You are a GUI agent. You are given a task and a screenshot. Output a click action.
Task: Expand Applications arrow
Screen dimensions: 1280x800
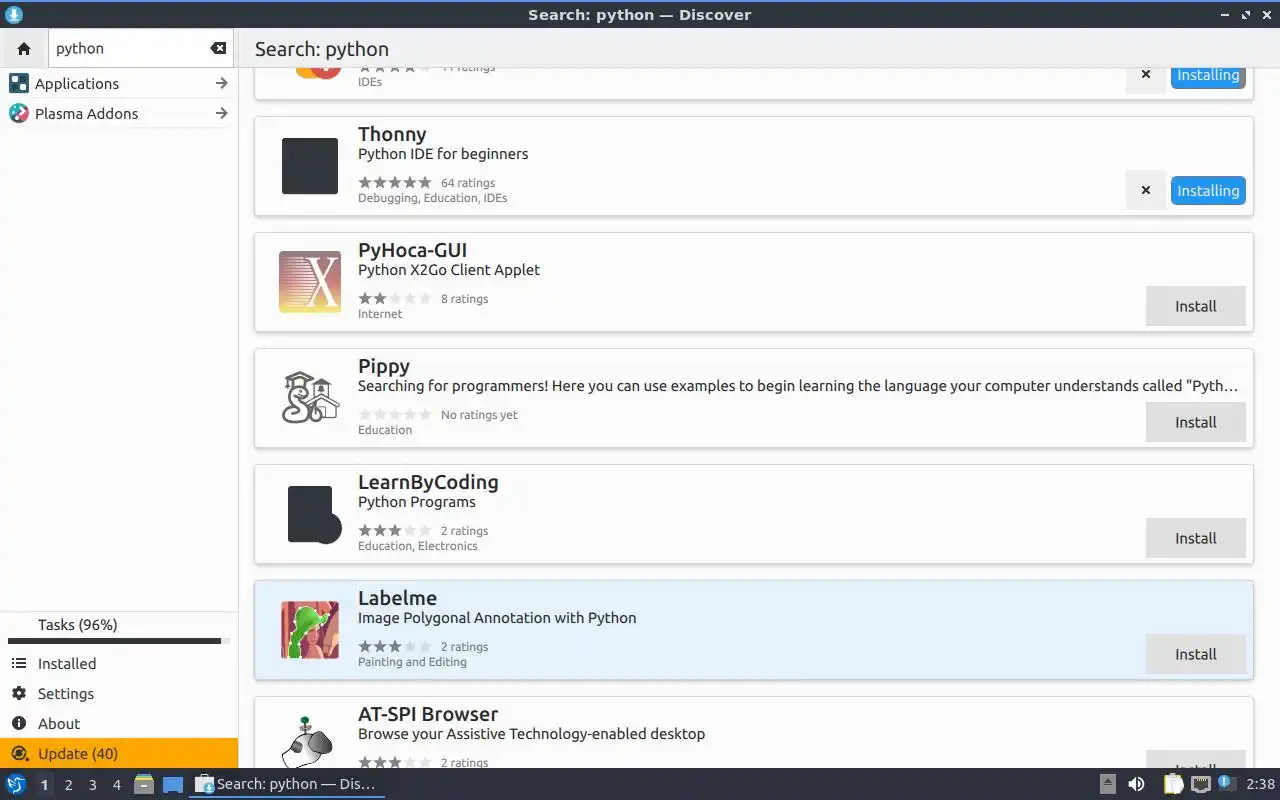pyautogui.click(x=222, y=83)
